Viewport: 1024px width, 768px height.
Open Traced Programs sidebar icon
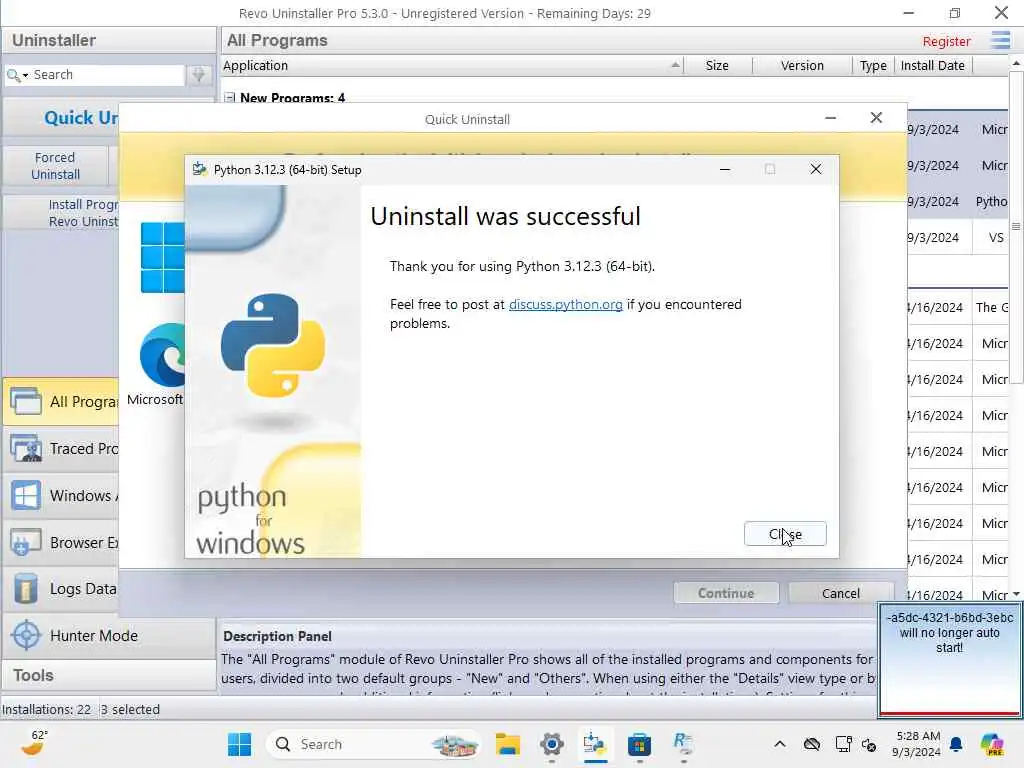(26, 449)
